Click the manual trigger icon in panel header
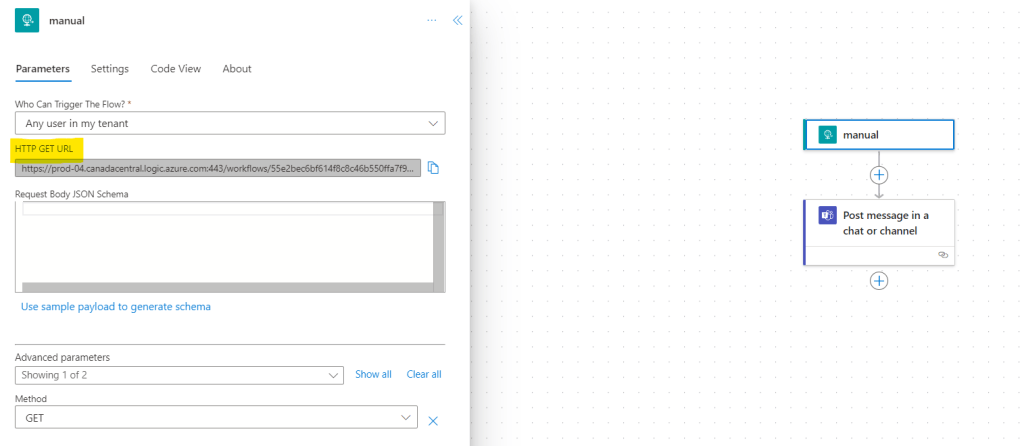This screenshot has width=1024, height=446. coord(27,20)
